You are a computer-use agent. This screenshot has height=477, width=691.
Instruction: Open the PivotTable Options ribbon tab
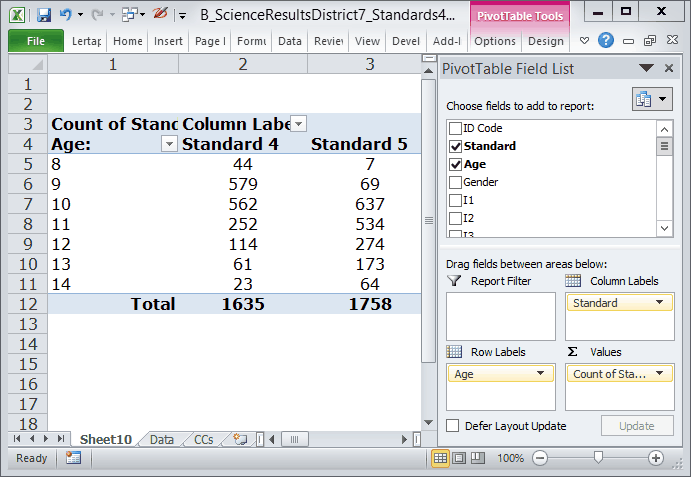click(495, 41)
